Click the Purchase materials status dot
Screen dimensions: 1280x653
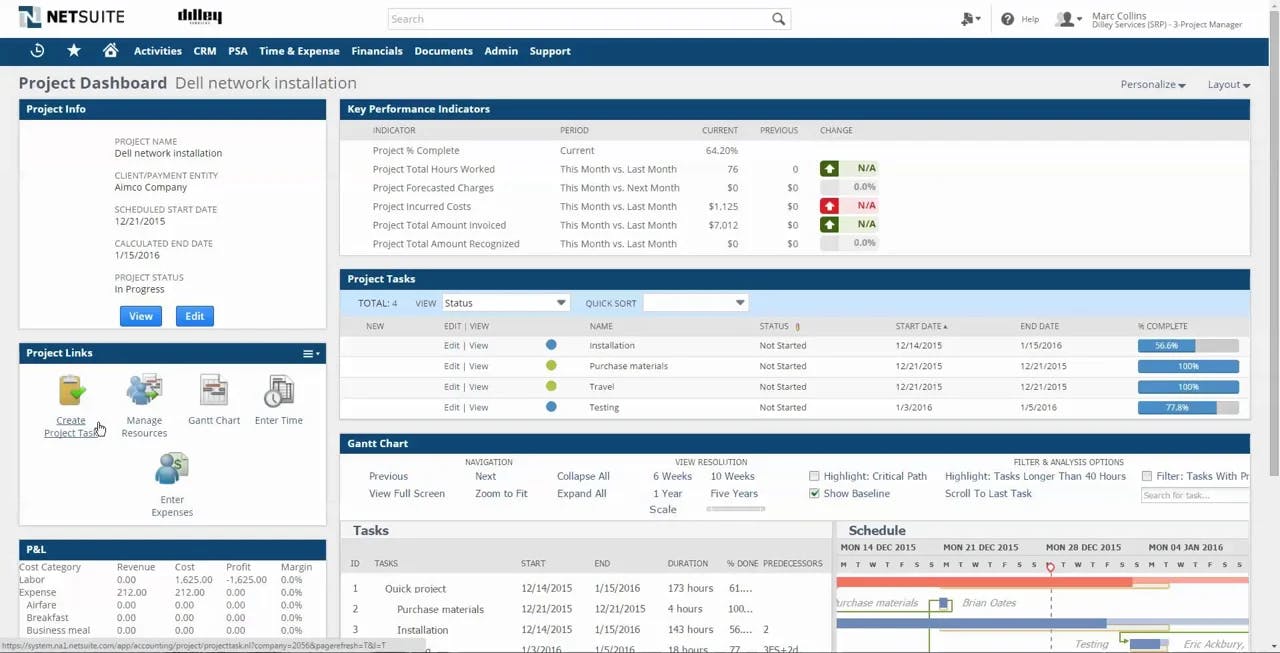point(551,366)
